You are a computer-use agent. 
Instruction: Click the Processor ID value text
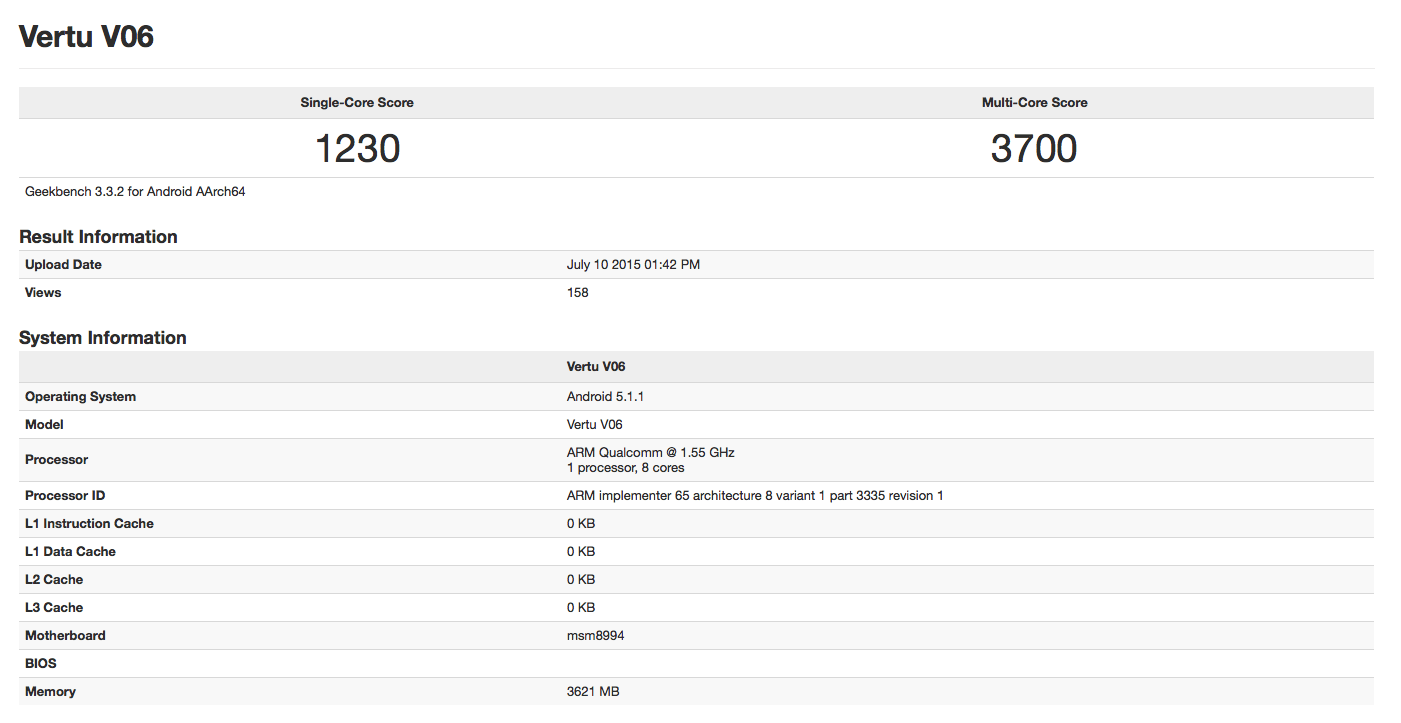pos(755,496)
